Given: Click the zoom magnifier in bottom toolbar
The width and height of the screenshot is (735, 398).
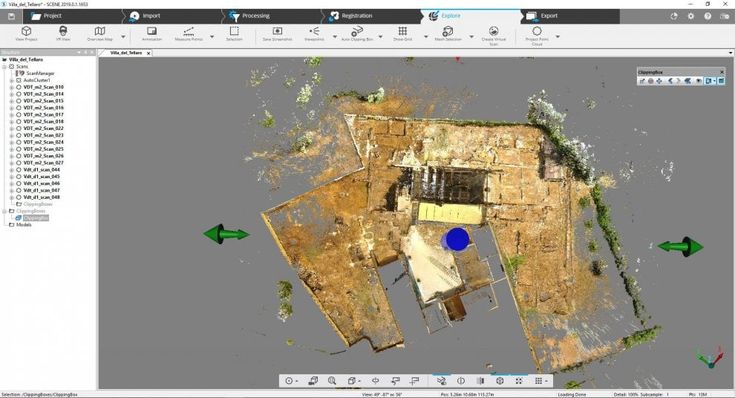Looking at the screenshot, I should coord(332,381).
